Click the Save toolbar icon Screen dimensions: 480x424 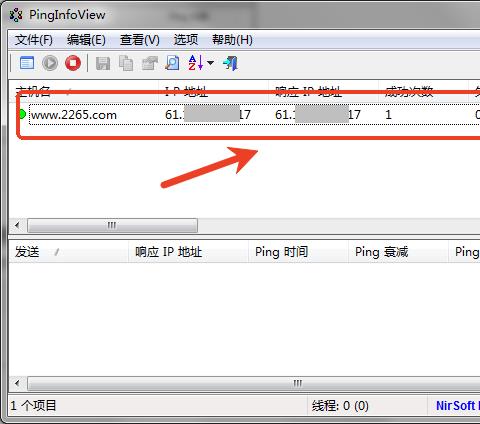103,63
